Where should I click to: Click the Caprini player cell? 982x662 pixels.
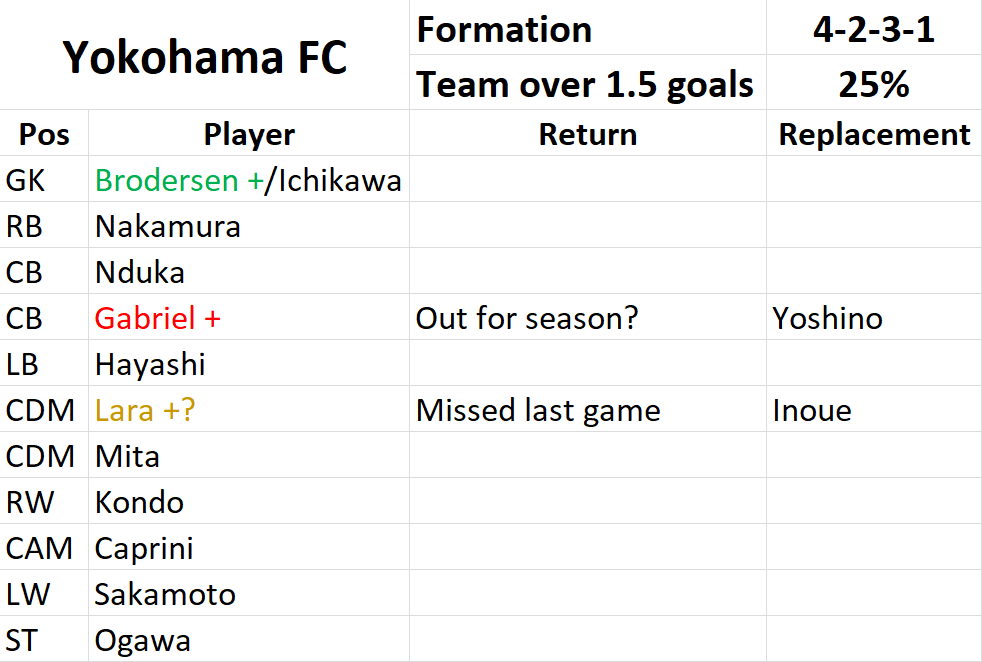(249, 547)
